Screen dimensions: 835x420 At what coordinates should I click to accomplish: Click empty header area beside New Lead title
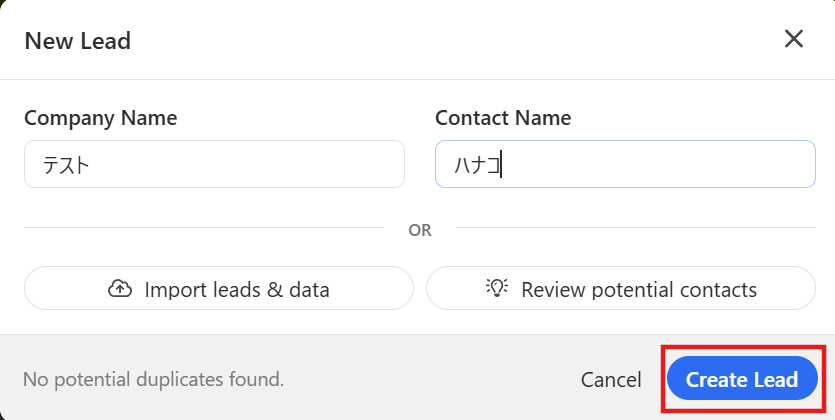(450, 41)
